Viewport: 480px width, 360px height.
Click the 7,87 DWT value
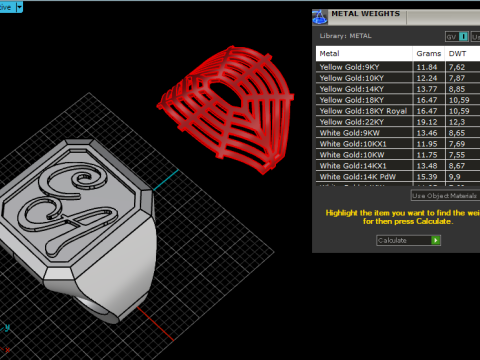click(457, 78)
